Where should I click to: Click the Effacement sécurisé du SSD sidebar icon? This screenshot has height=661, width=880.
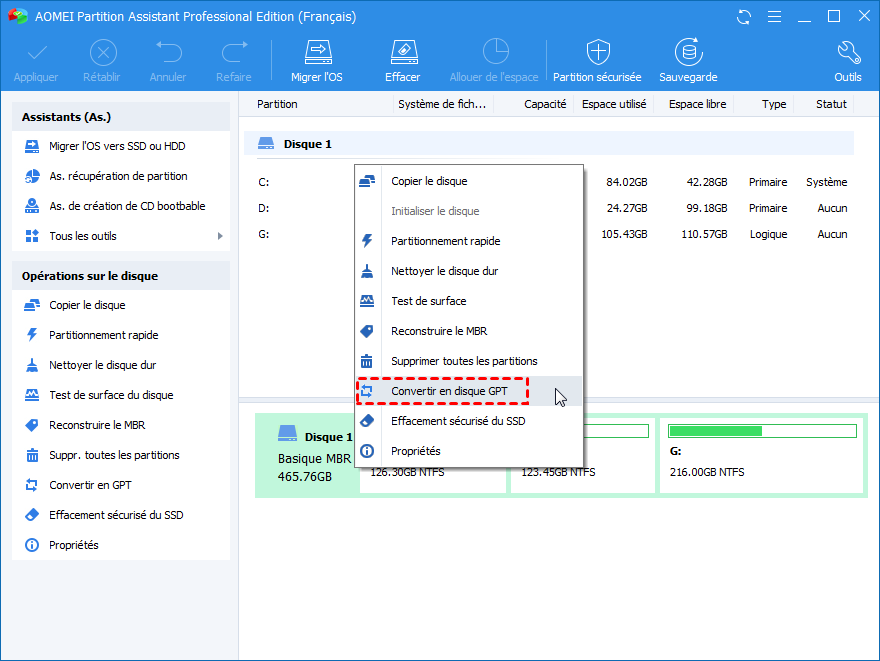(x=32, y=515)
